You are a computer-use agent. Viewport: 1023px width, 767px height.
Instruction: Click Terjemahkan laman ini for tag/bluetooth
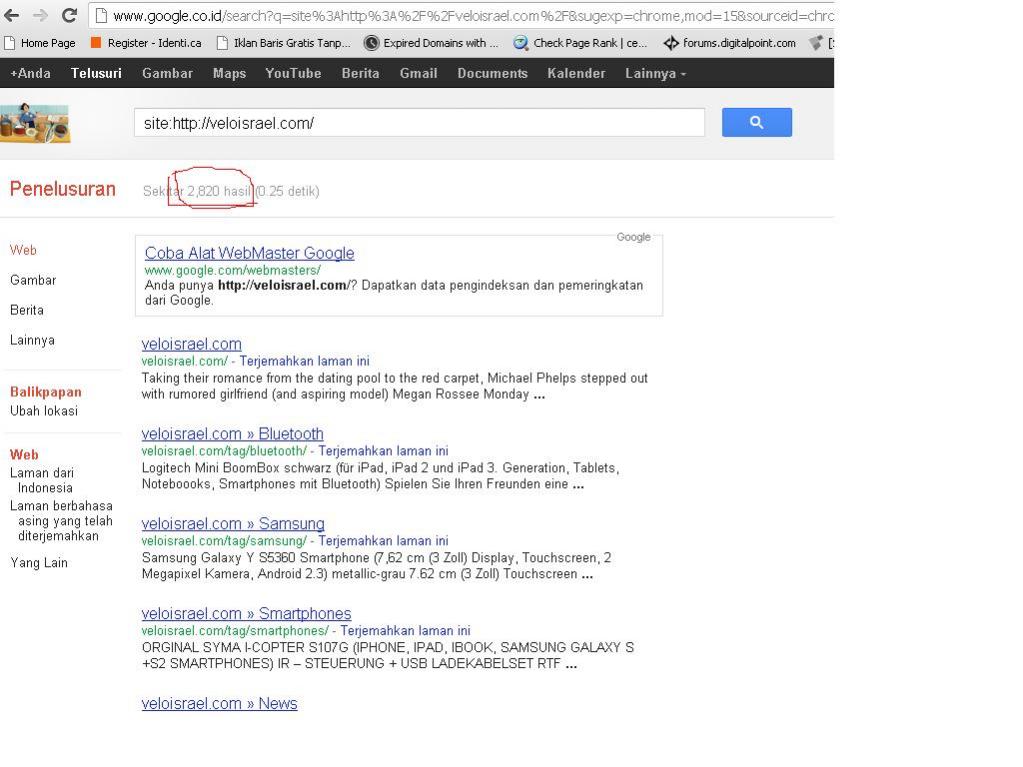click(x=383, y=451)
